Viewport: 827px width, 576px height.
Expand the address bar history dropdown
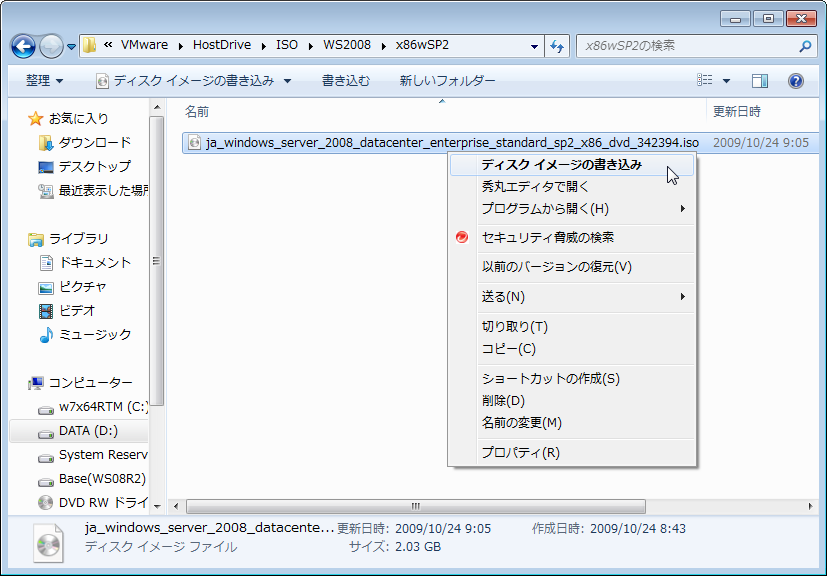(x=534, y=46)
